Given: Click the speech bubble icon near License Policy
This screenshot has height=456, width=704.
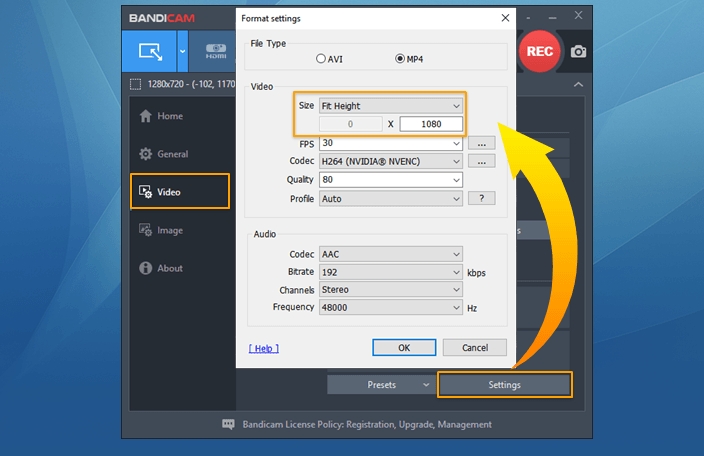Looking at the screenshot, I should (x=228, y=424).
